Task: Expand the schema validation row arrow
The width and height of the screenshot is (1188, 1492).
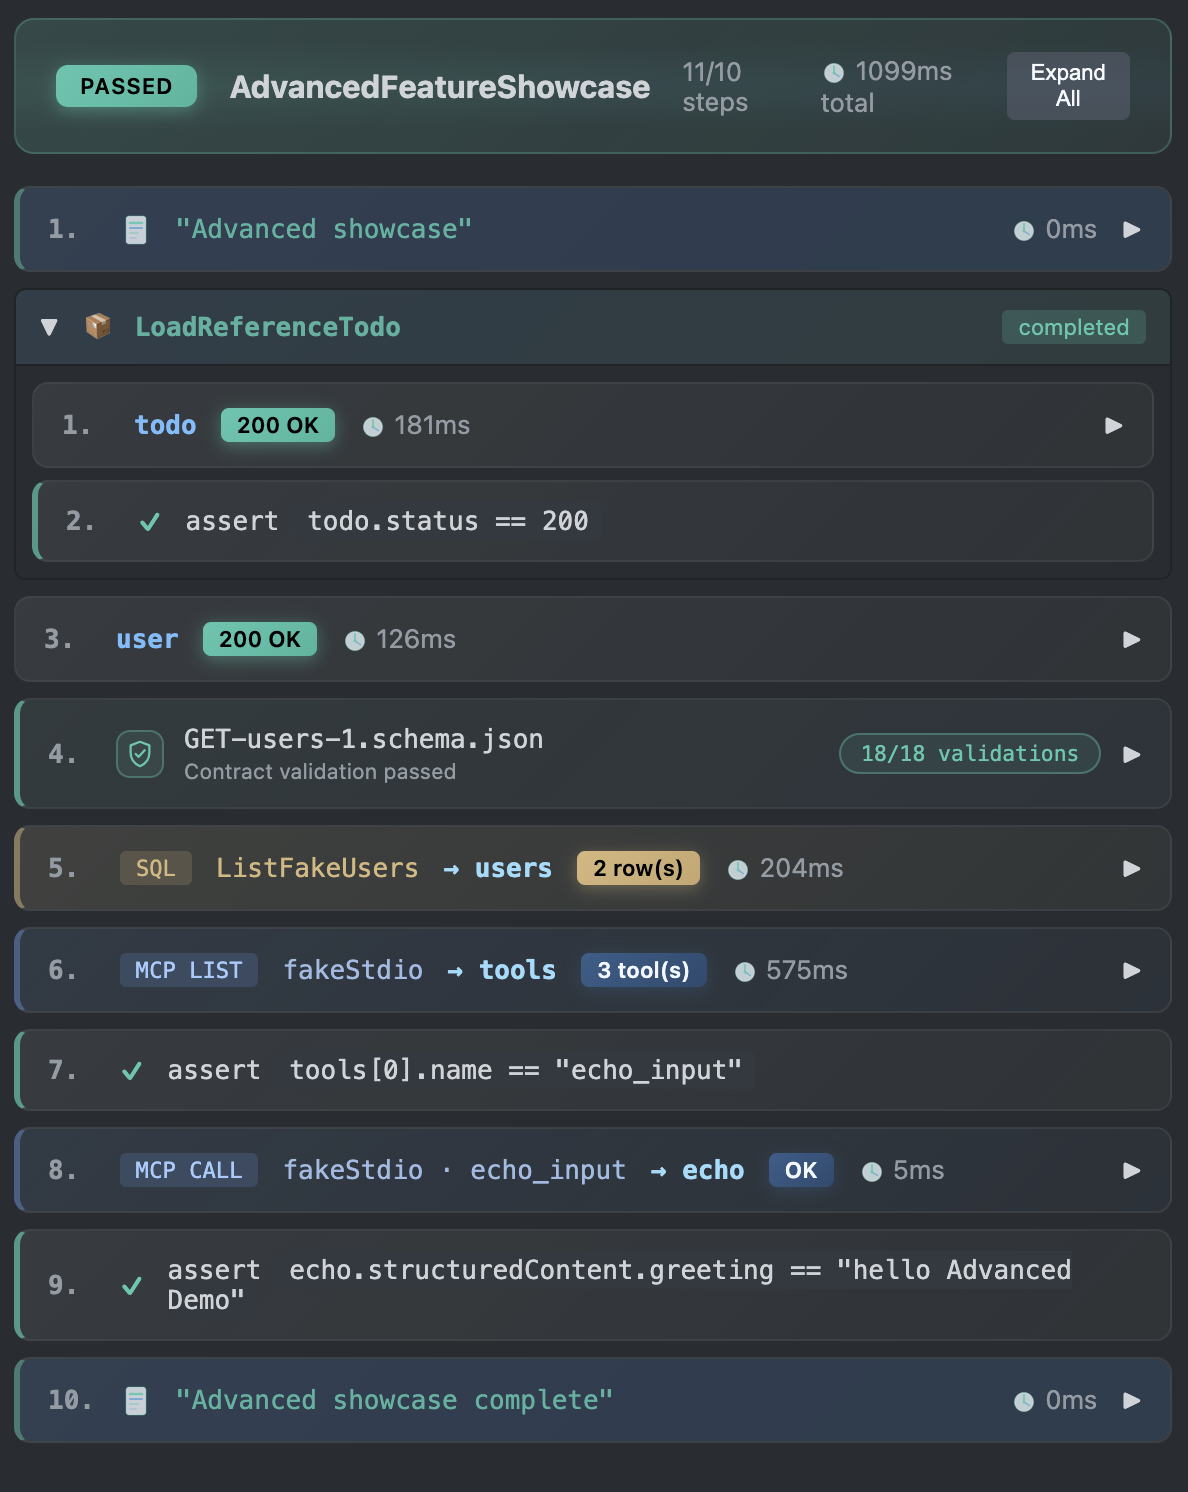Action: point(1132,755)
